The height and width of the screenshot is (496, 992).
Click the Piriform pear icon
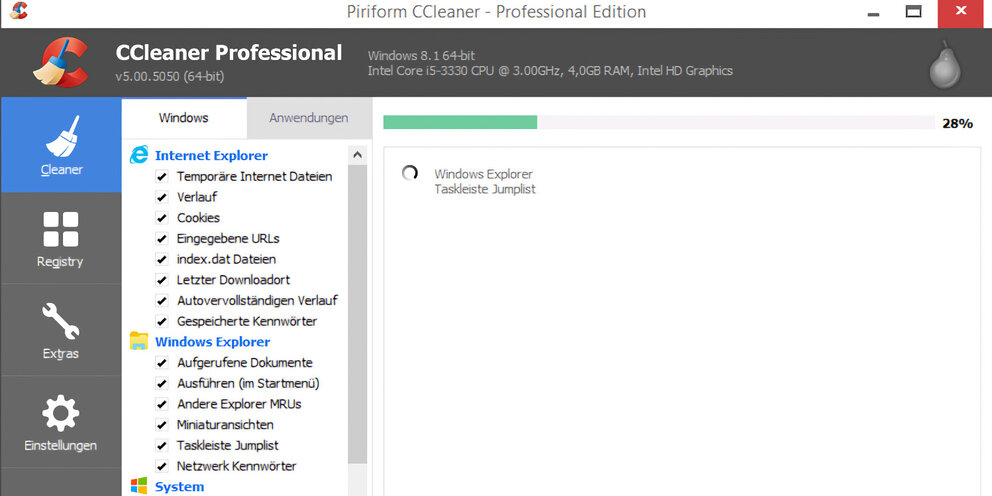[x=945, y=65]
